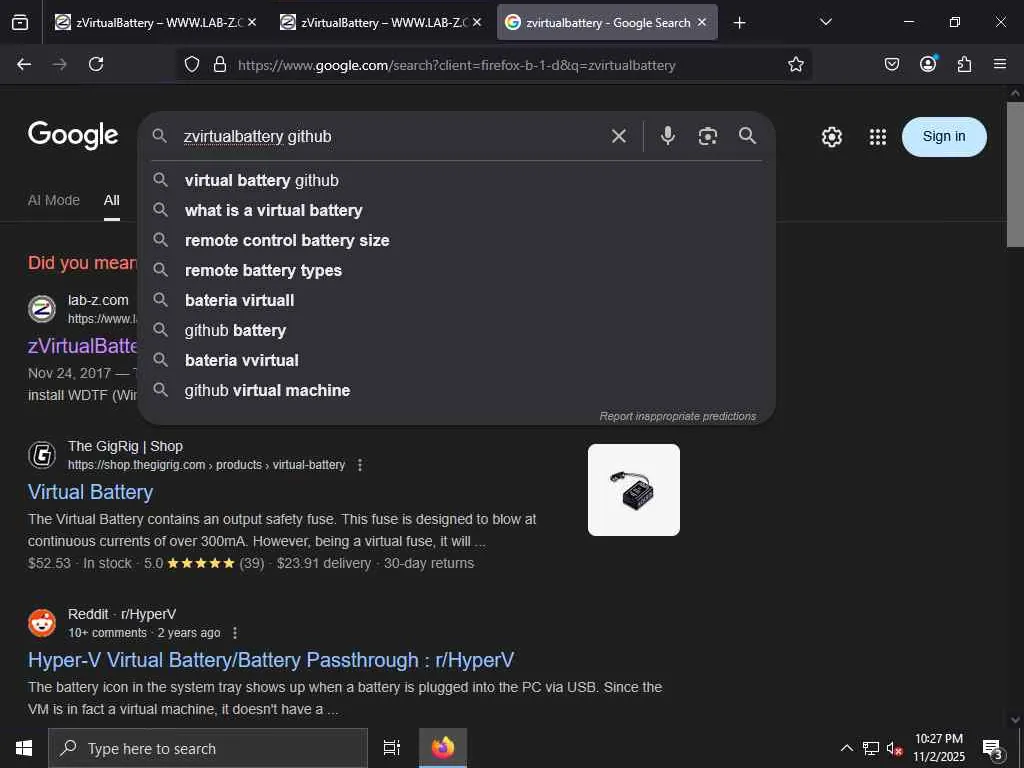Click Firefox icon in the taskbar
This screenshot has height=768, width=1024.
(443, 748)
